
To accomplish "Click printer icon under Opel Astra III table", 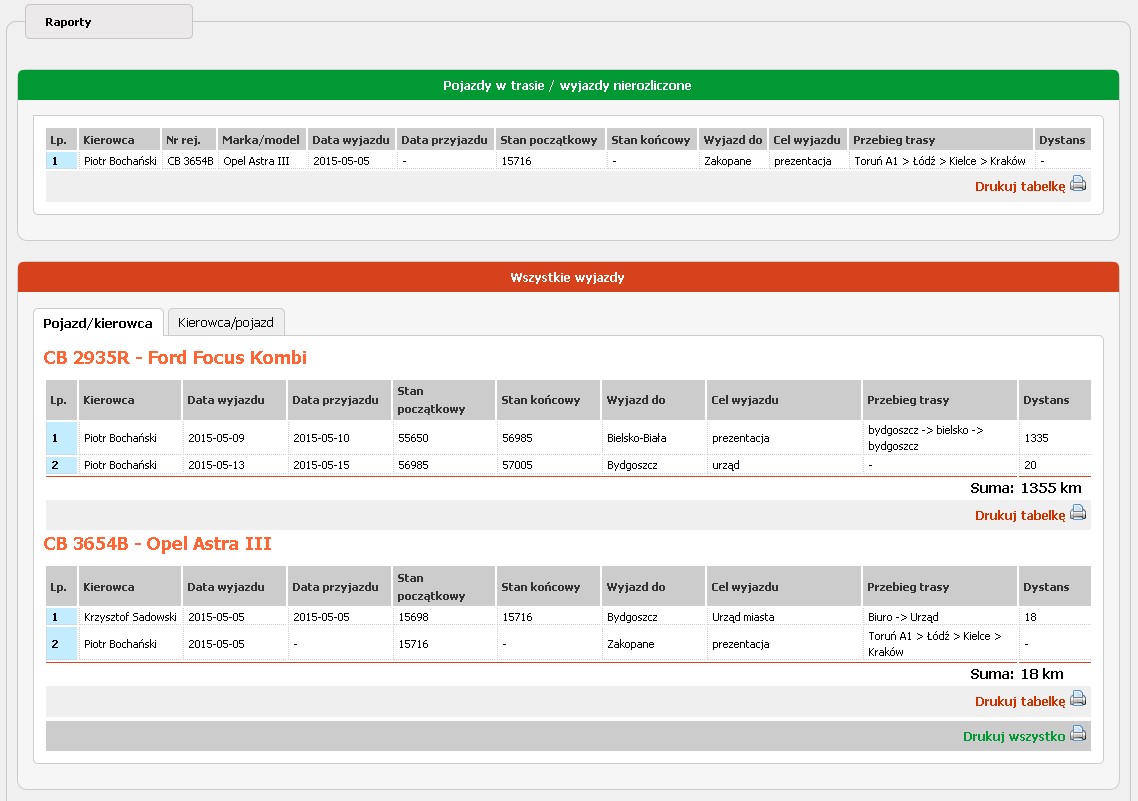I will point(1078,699).
